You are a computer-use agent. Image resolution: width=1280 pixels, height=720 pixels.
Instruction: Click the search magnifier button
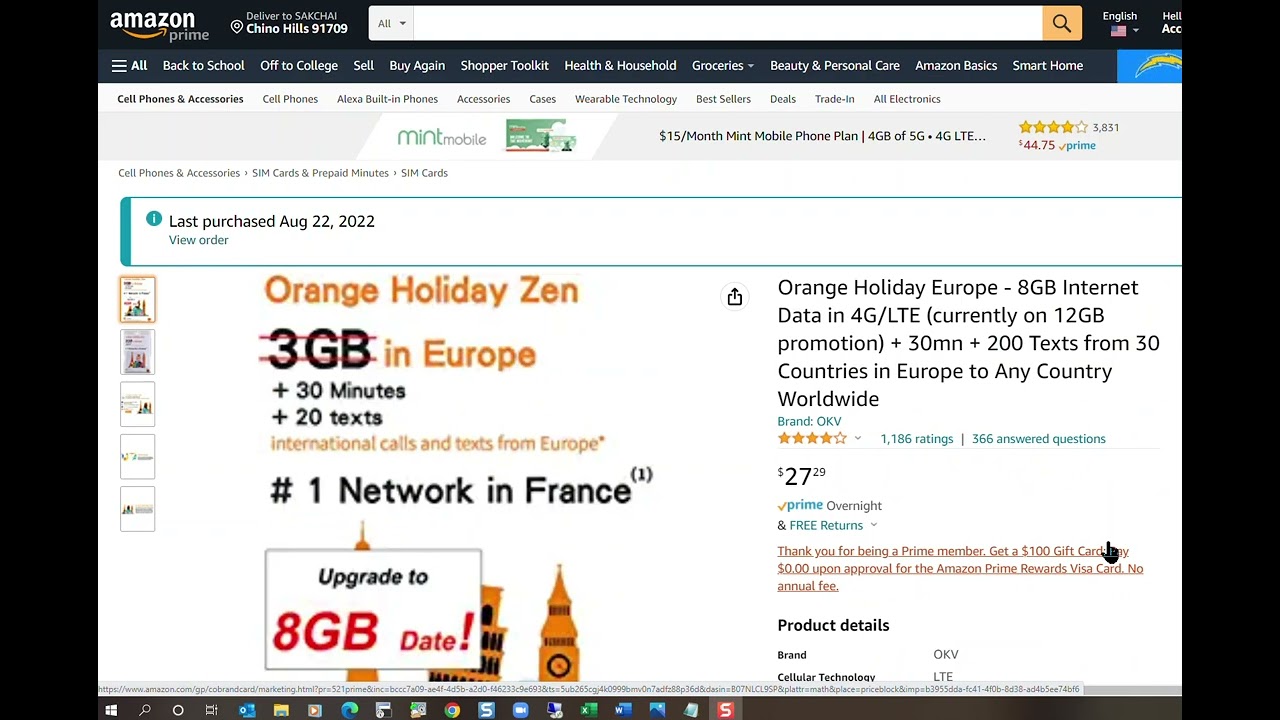click(1062, 23)
